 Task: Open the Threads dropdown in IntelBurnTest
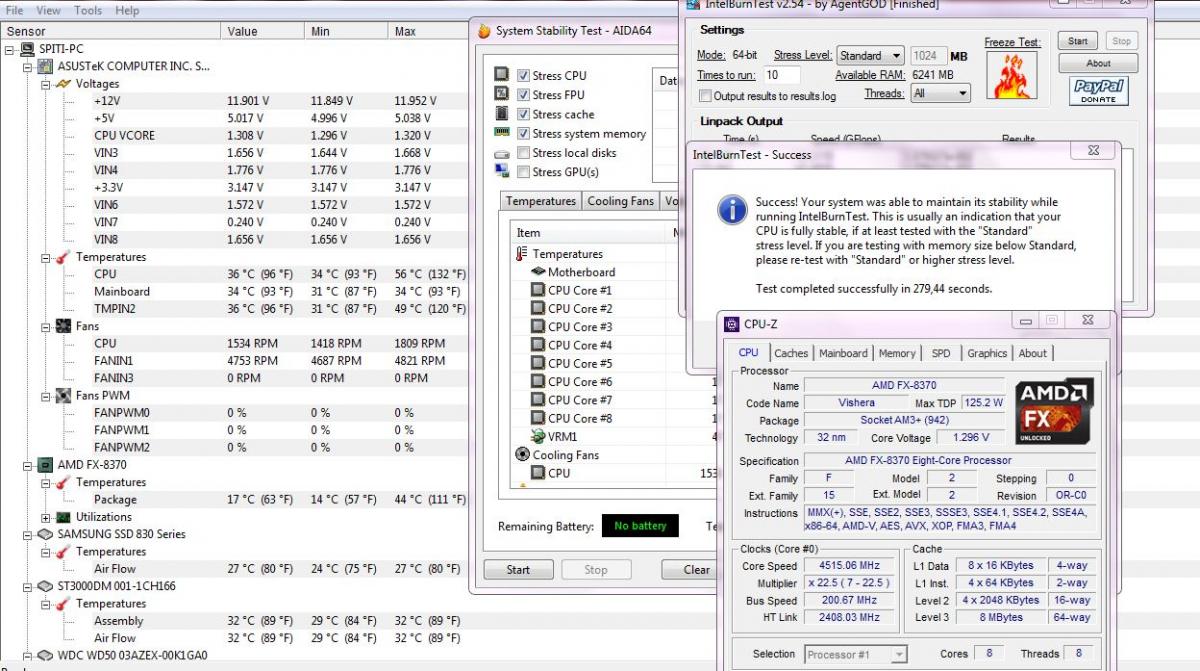click(x=940, y=93)
